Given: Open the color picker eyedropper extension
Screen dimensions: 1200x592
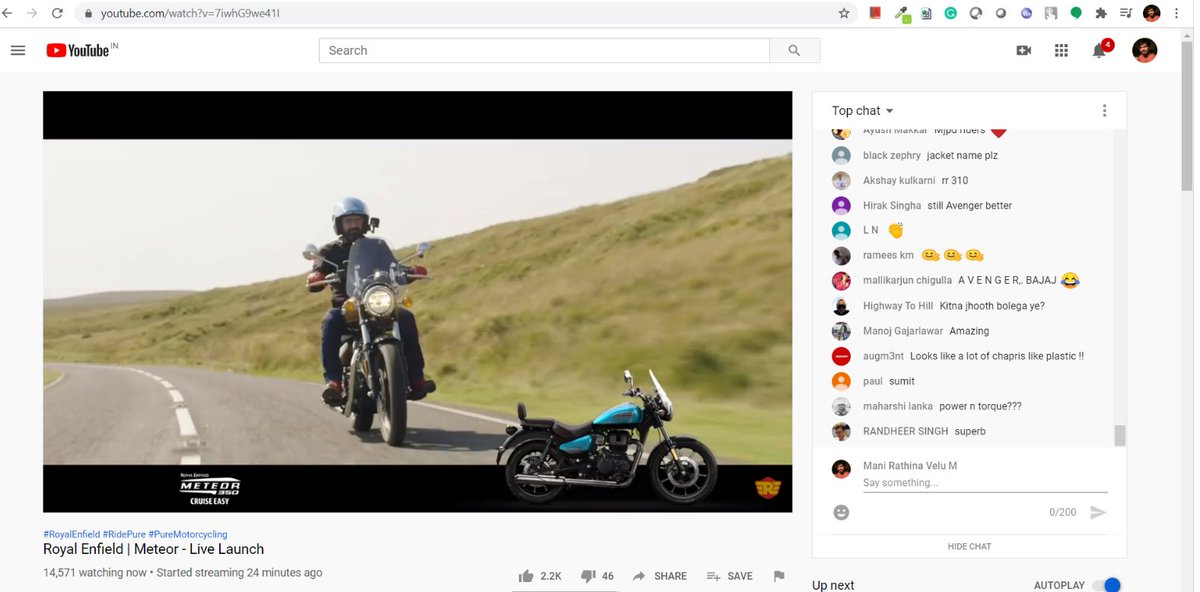Looking at the screenshot, I should pyautogui.click(x=902, y=13).
